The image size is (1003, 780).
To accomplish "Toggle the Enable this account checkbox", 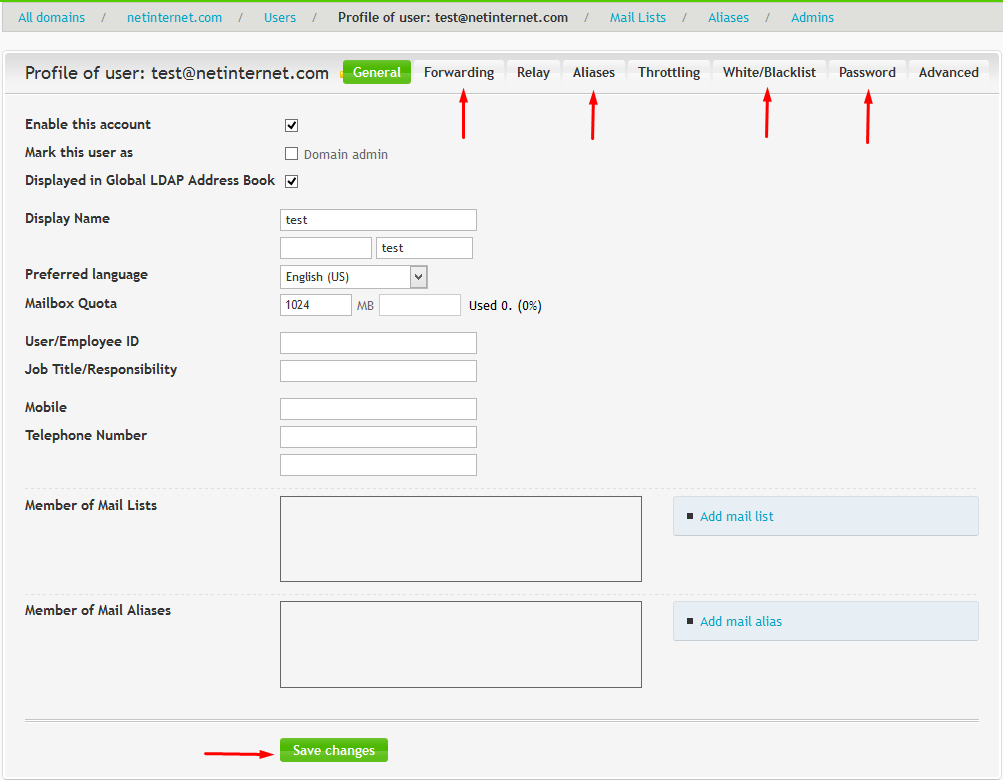I will coord(292,126).
